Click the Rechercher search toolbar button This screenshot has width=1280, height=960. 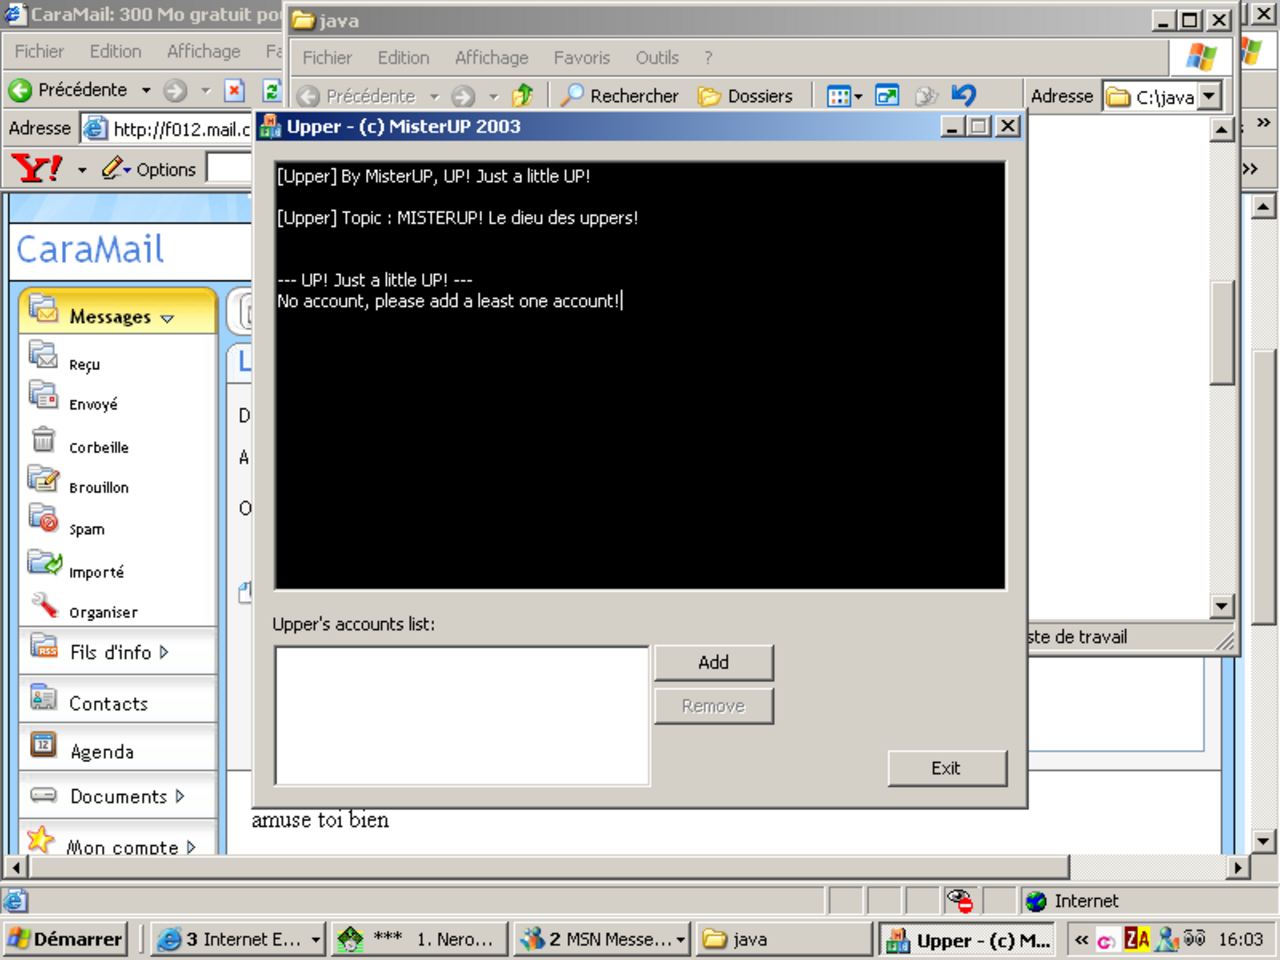click(x=620, y=96)
